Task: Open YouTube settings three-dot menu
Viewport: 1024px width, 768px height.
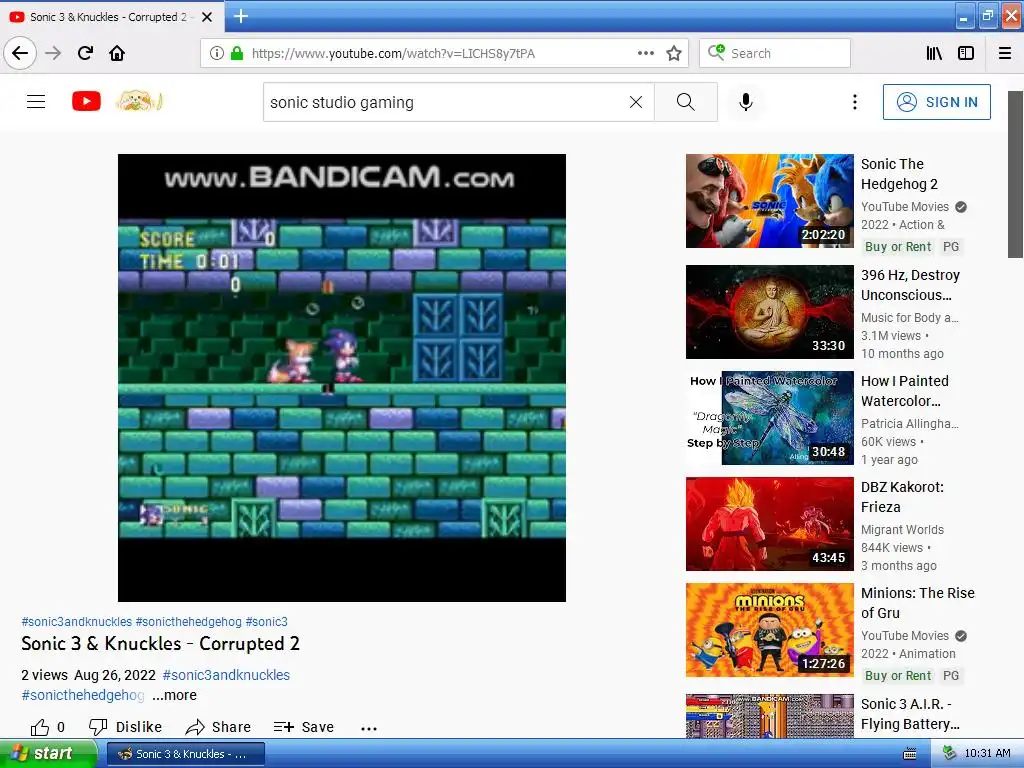Action: point(854,102)
